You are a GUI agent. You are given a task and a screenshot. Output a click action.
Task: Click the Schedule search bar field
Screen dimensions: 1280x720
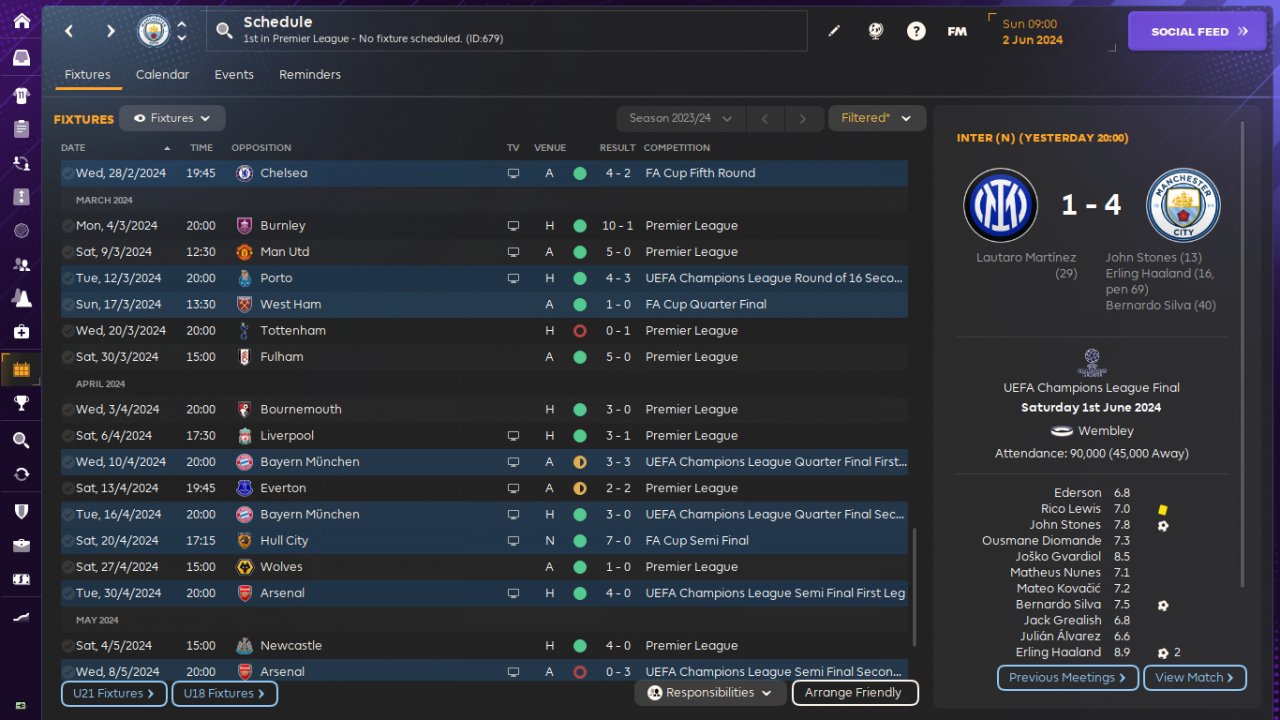click(x=507, y=31)
